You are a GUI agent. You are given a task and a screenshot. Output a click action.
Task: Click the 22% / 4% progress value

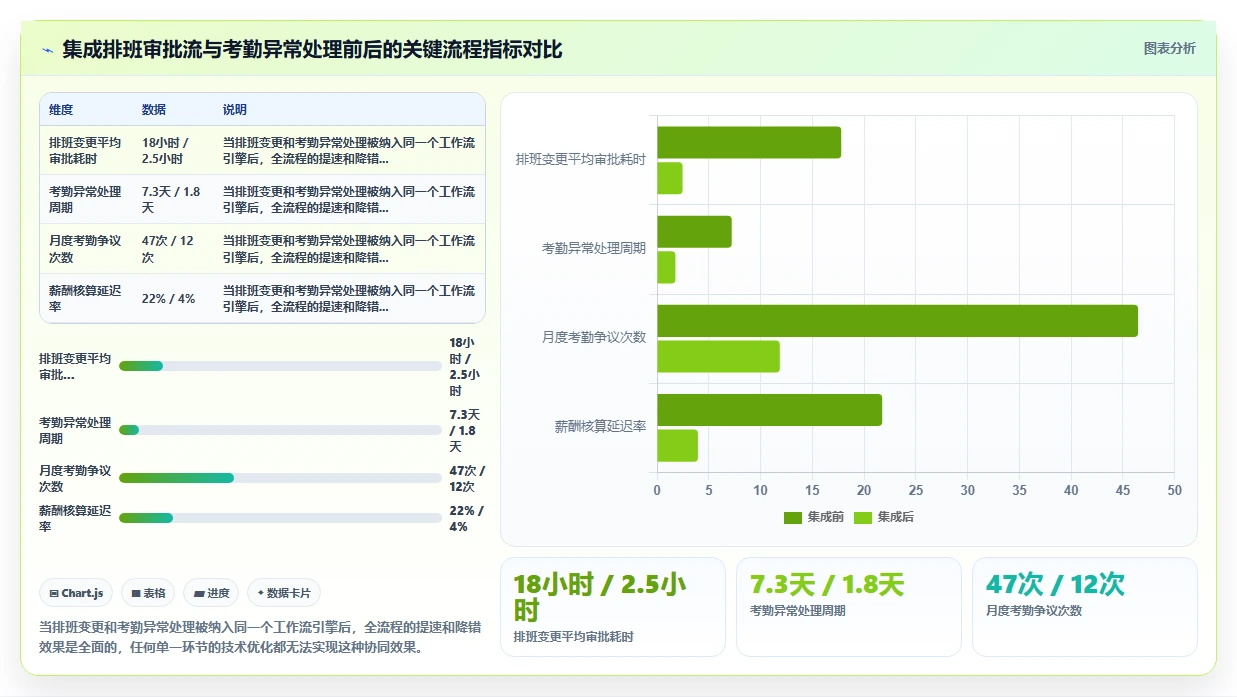[x=467, y=518]
